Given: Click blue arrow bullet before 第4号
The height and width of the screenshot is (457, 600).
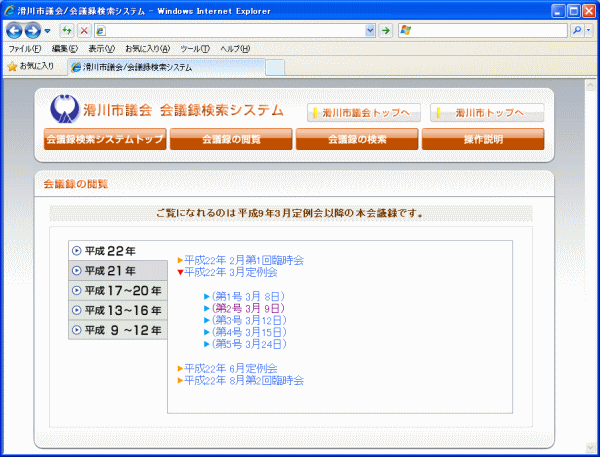Looking at the screenshot, I should tap(207, 332).
